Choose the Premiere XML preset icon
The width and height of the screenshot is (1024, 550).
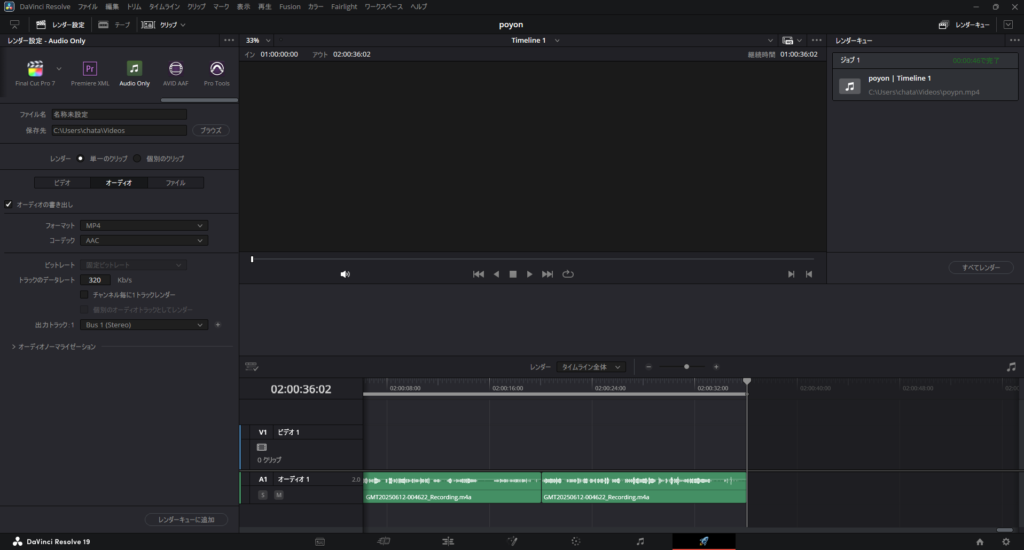point(90,69)
